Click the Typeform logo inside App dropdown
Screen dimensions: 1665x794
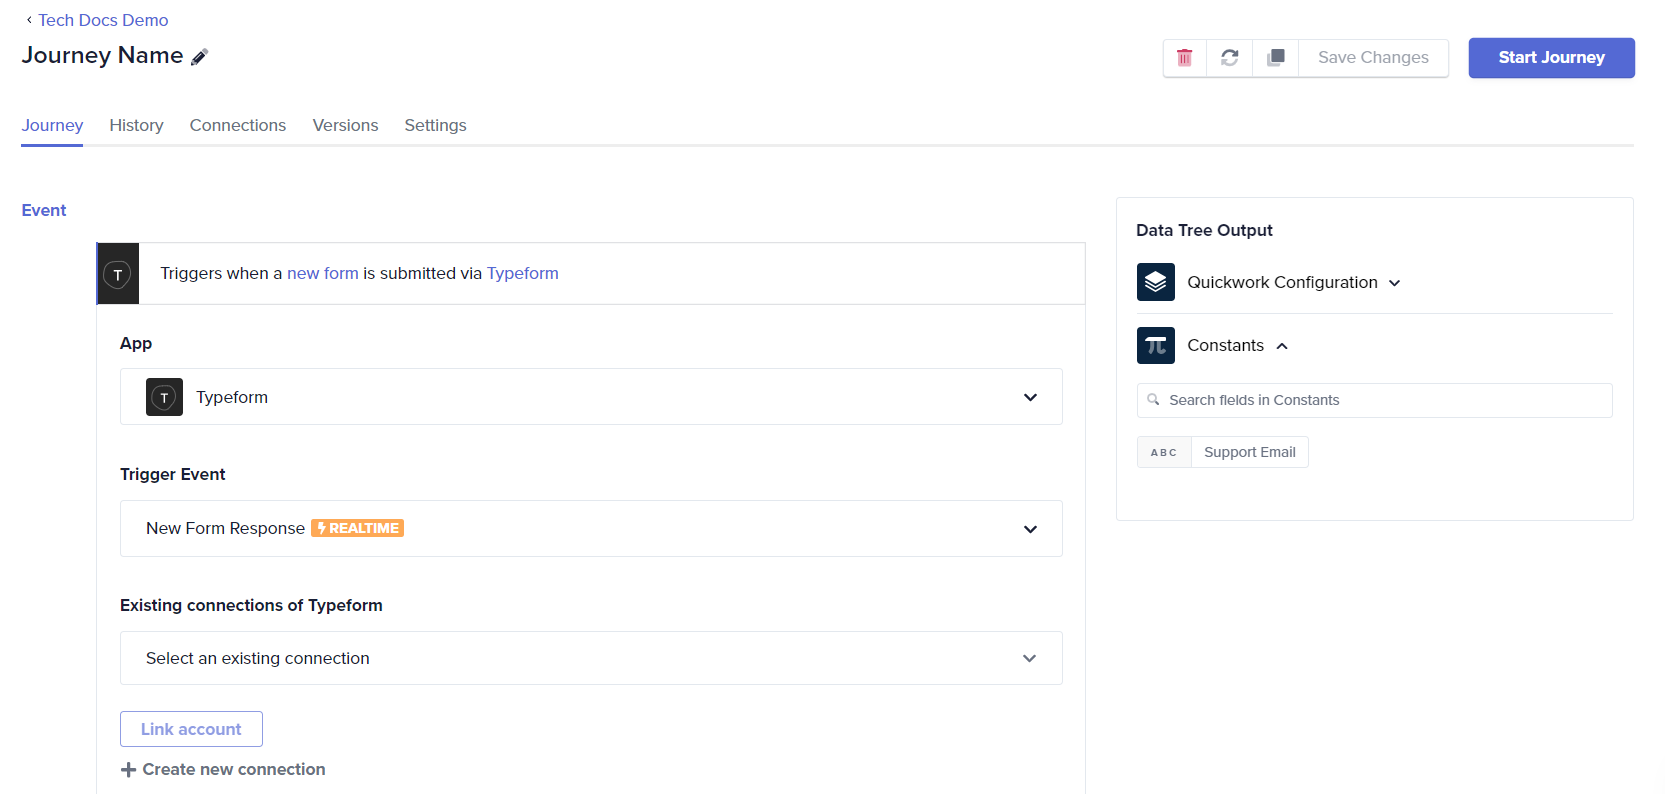164,397
